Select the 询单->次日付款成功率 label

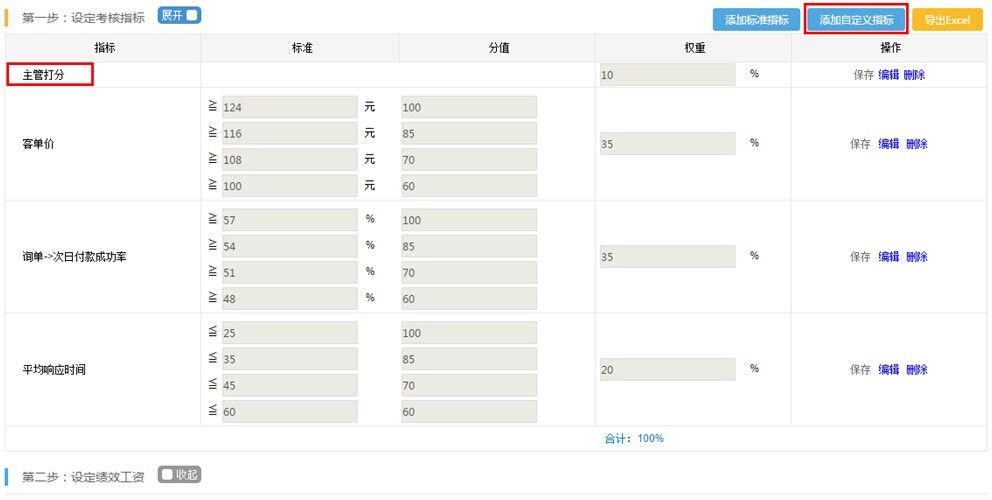point(75,256)
